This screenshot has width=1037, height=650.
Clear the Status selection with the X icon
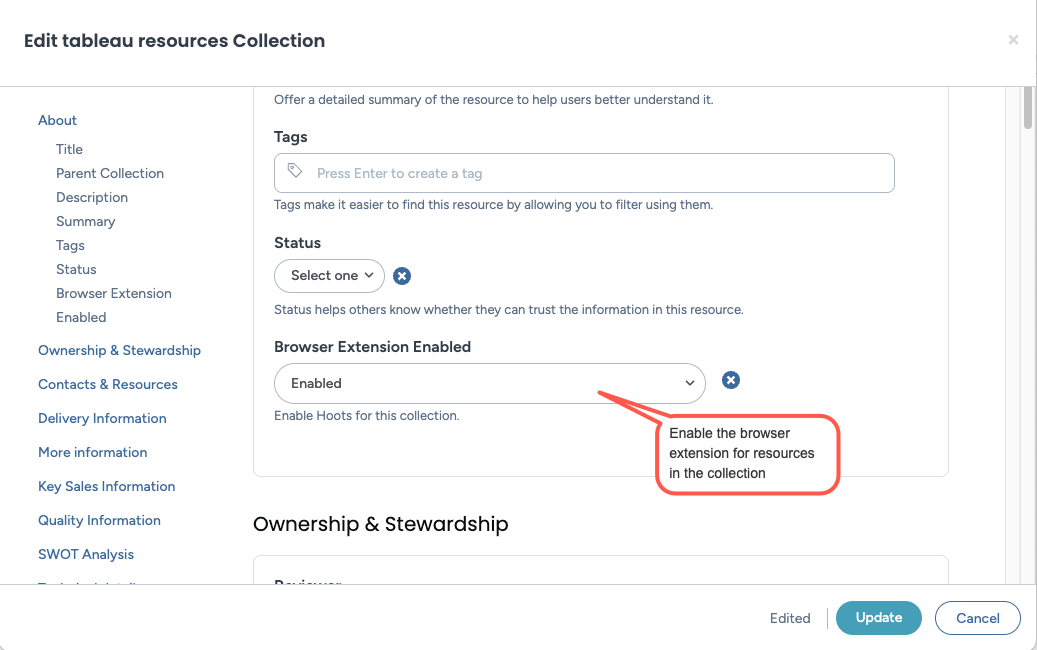point(402,276)
